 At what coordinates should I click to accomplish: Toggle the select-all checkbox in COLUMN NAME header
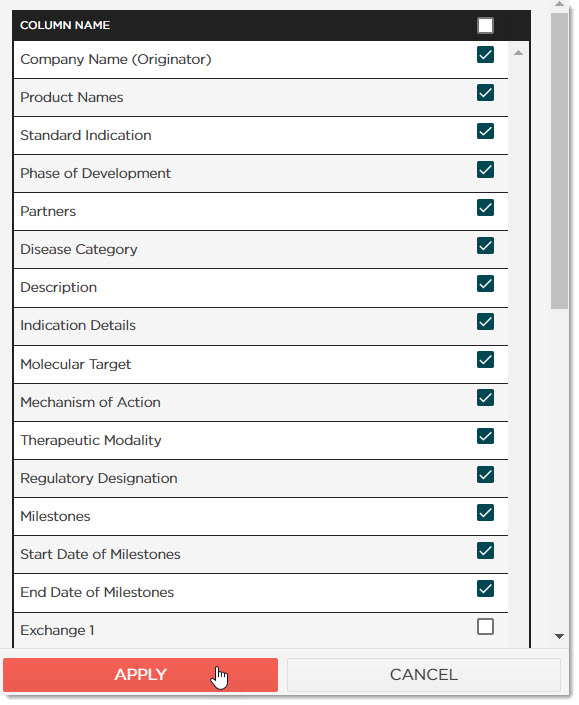coord(485,25)
